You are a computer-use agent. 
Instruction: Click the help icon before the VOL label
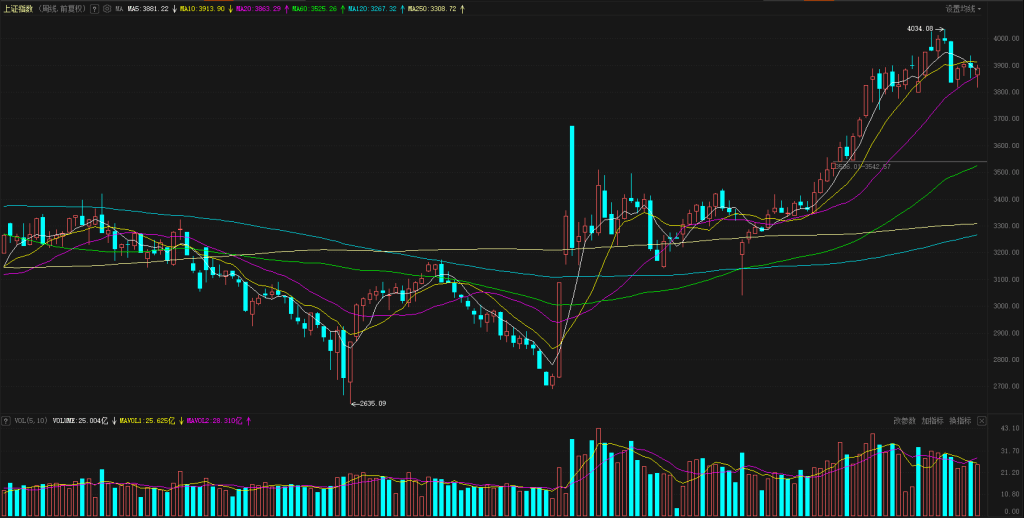point(7,421)
